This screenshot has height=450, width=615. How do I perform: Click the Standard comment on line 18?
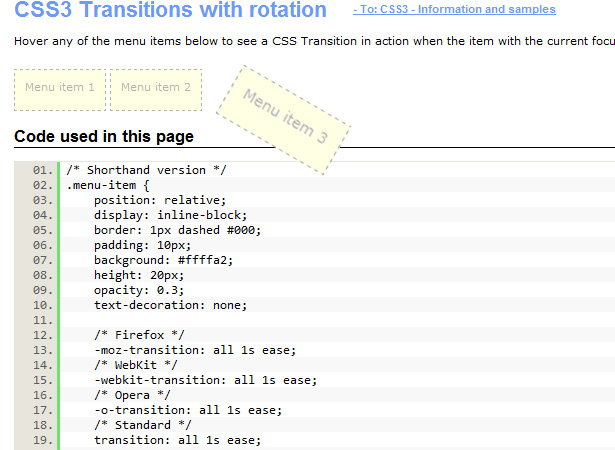pos(142,425)
